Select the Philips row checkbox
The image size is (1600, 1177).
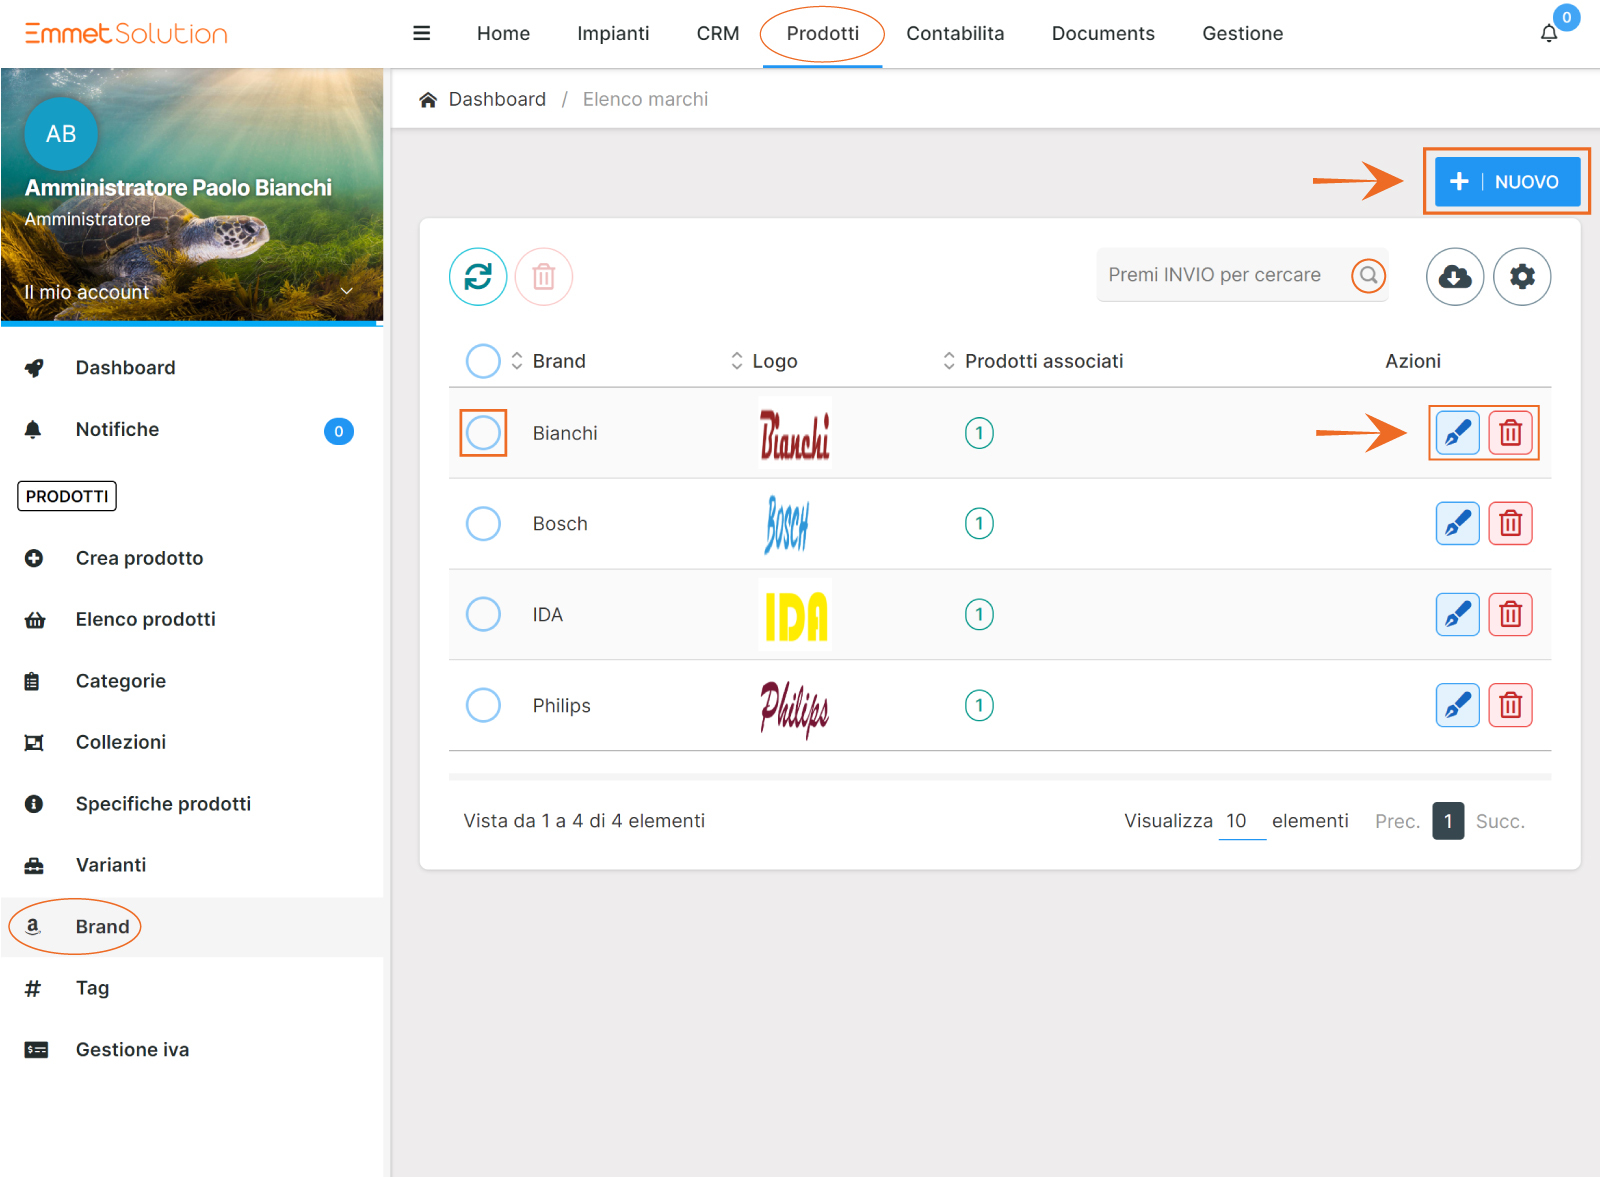click(x=483, y=705)
